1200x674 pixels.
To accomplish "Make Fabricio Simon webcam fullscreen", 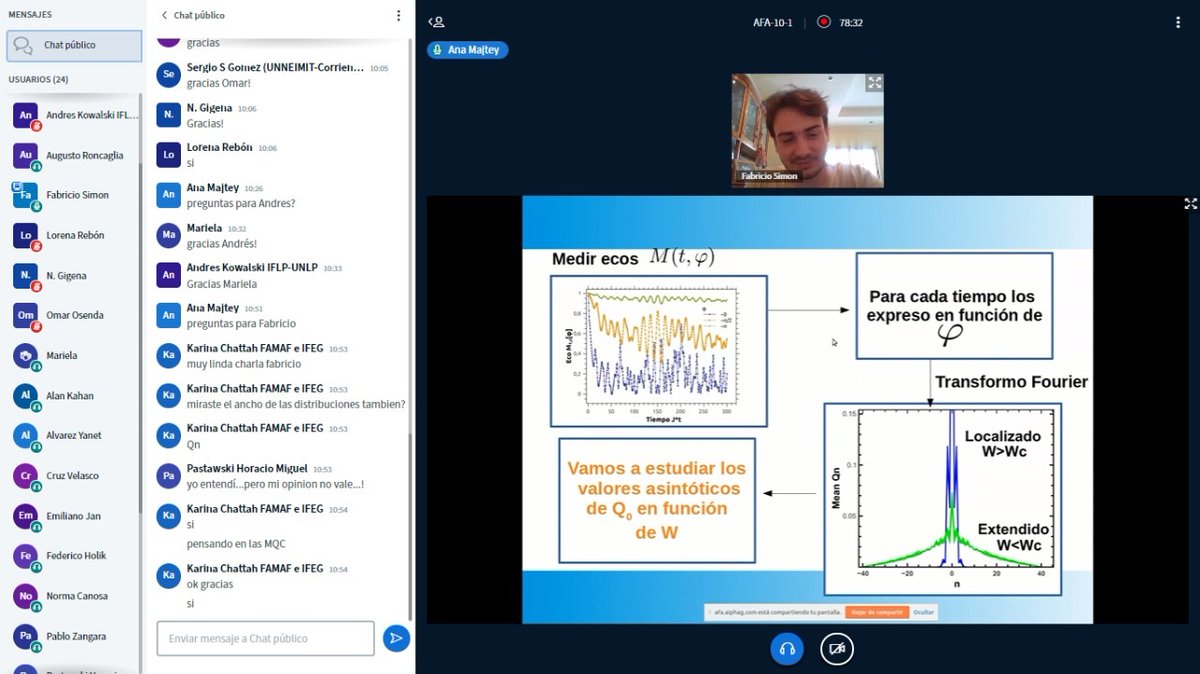I will [874, 83].
